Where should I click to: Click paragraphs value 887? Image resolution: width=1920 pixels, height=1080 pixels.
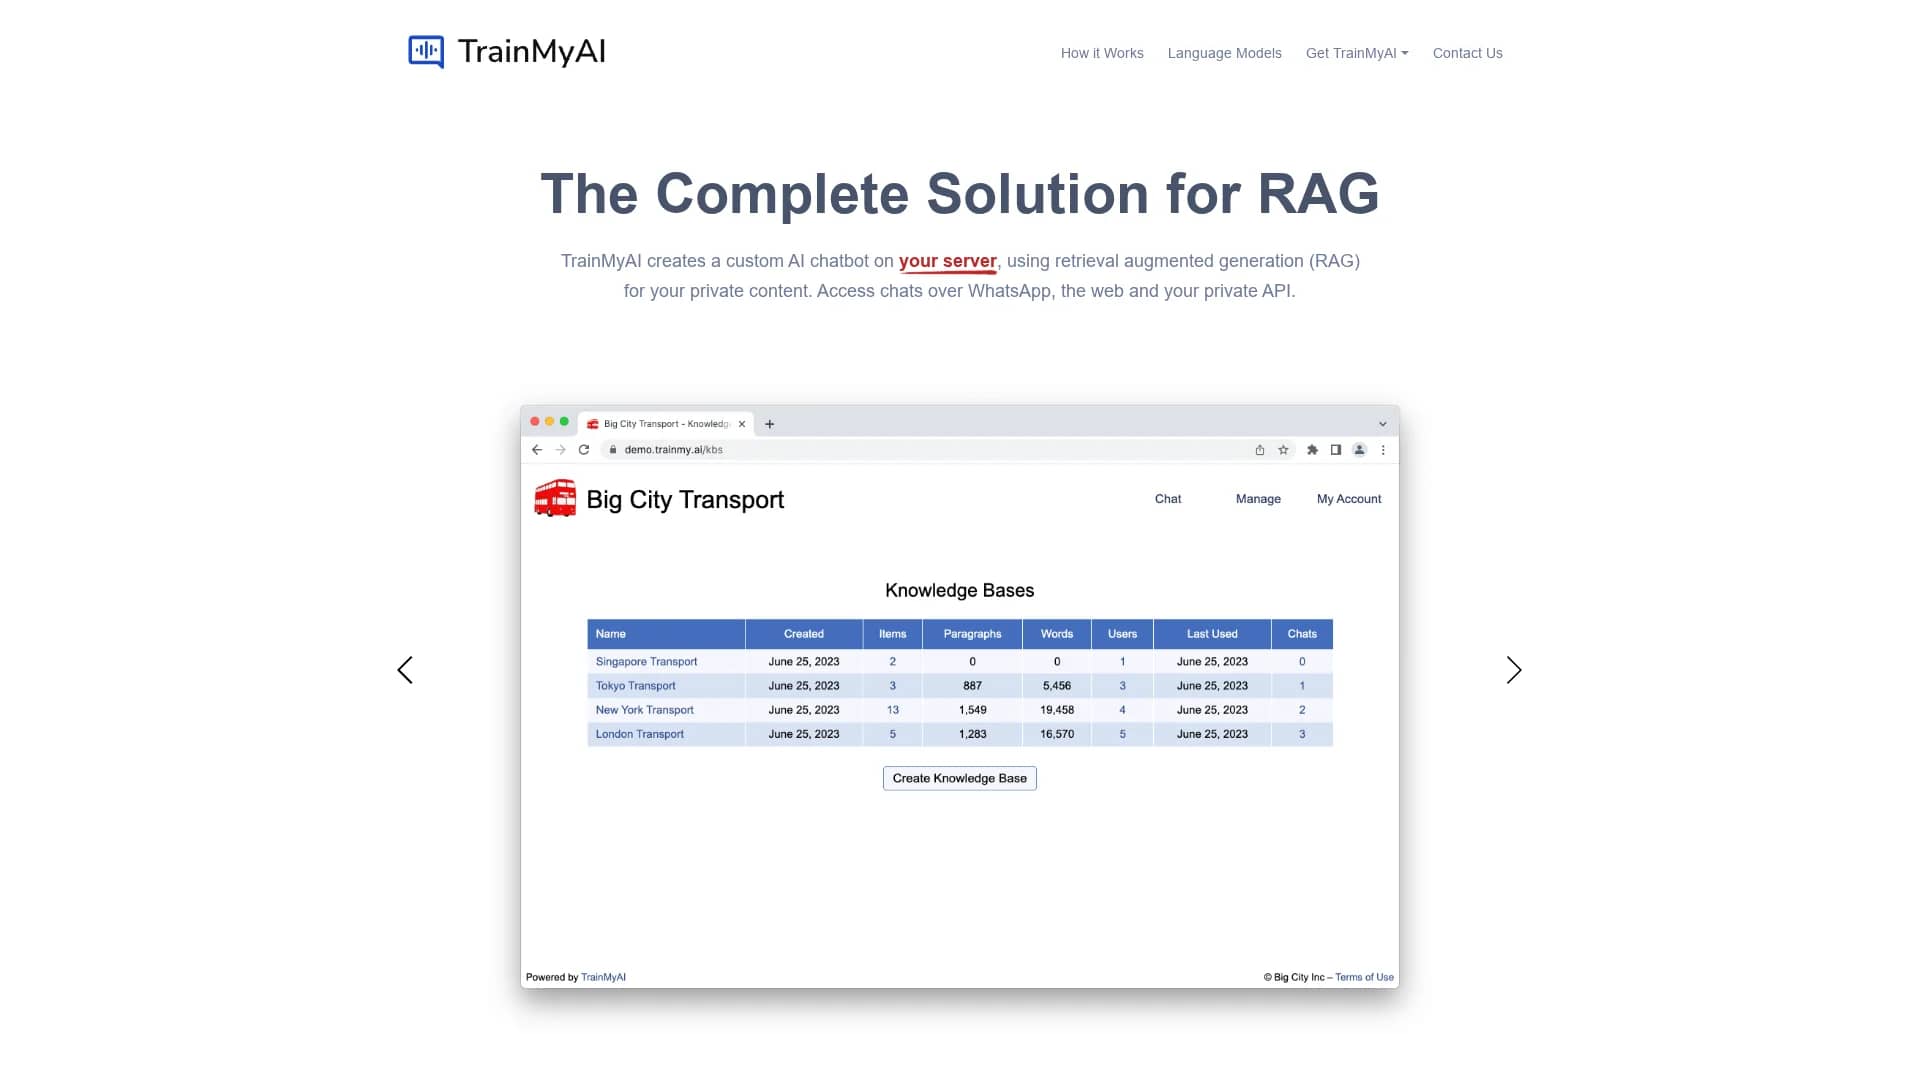972,686
